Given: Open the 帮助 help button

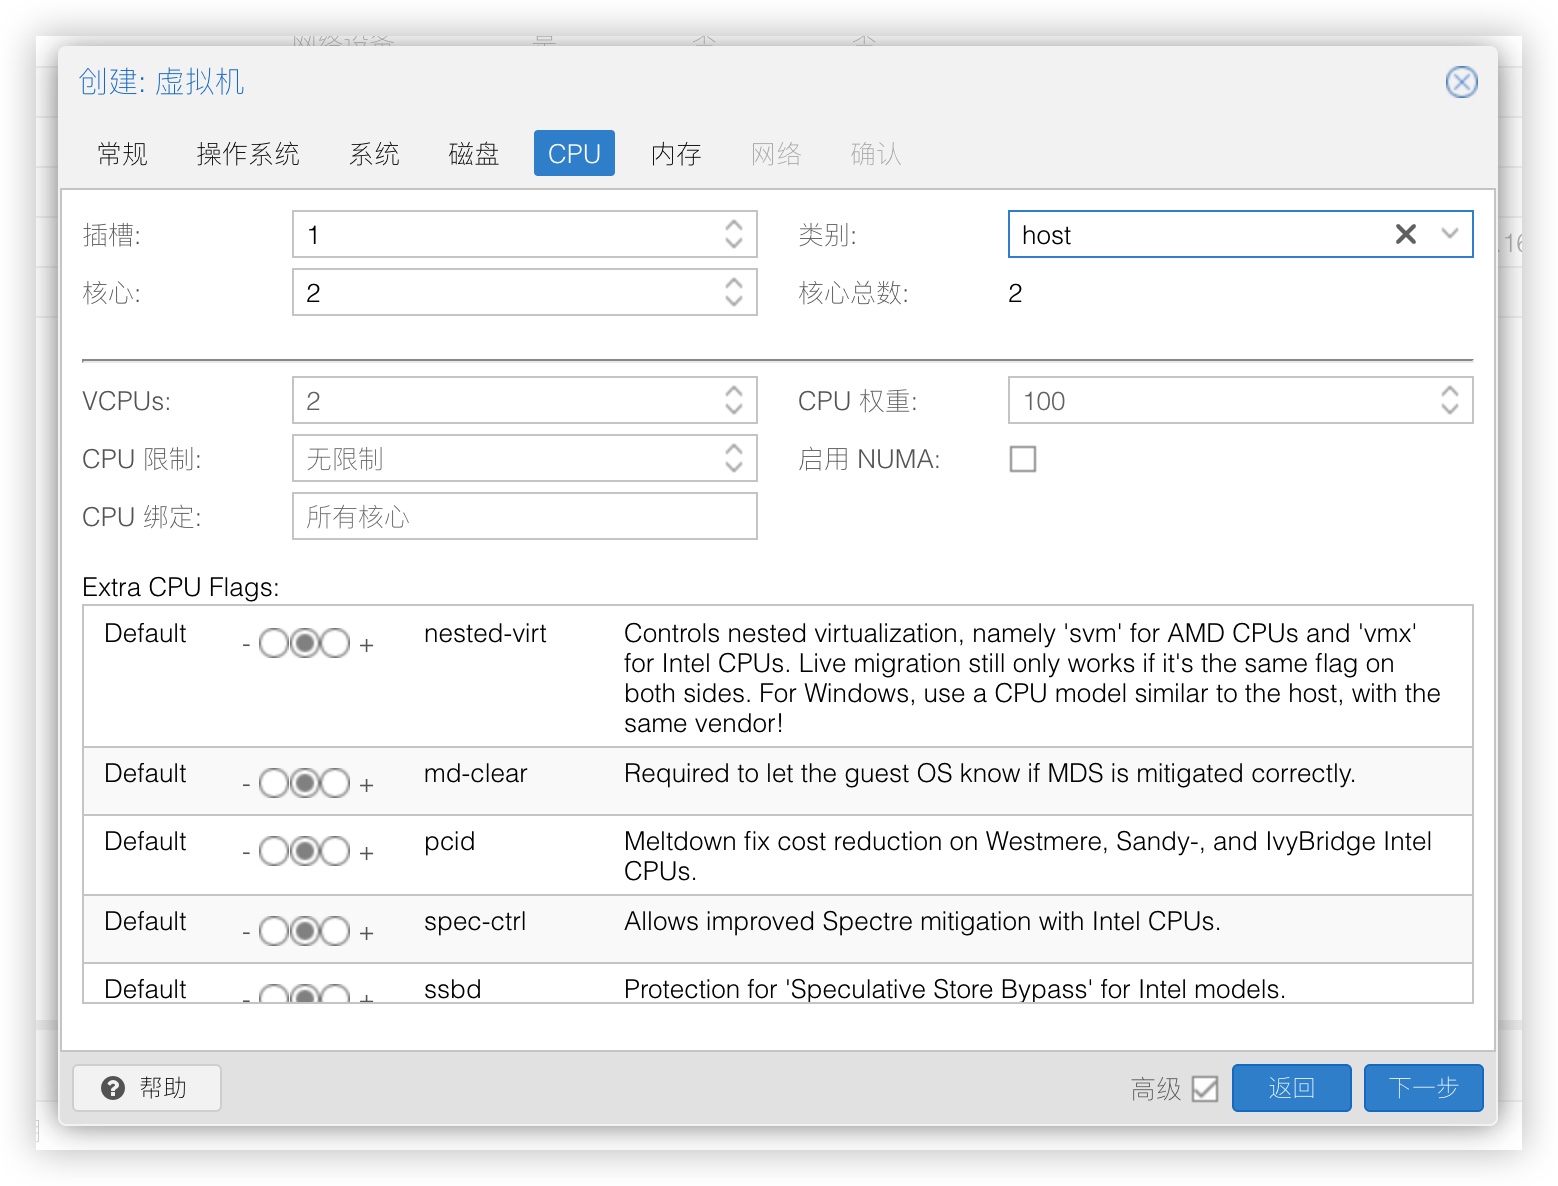Looking at the screenshot, I should click(x=147, y=1088).
